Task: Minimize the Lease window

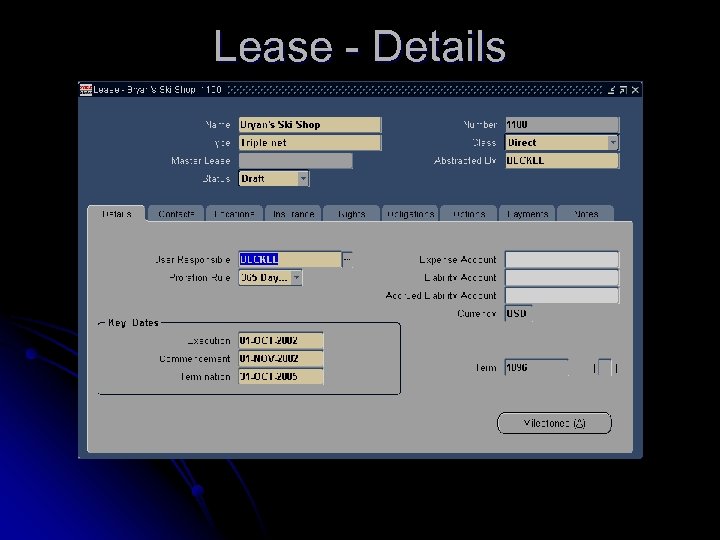Action: [611, 90]
